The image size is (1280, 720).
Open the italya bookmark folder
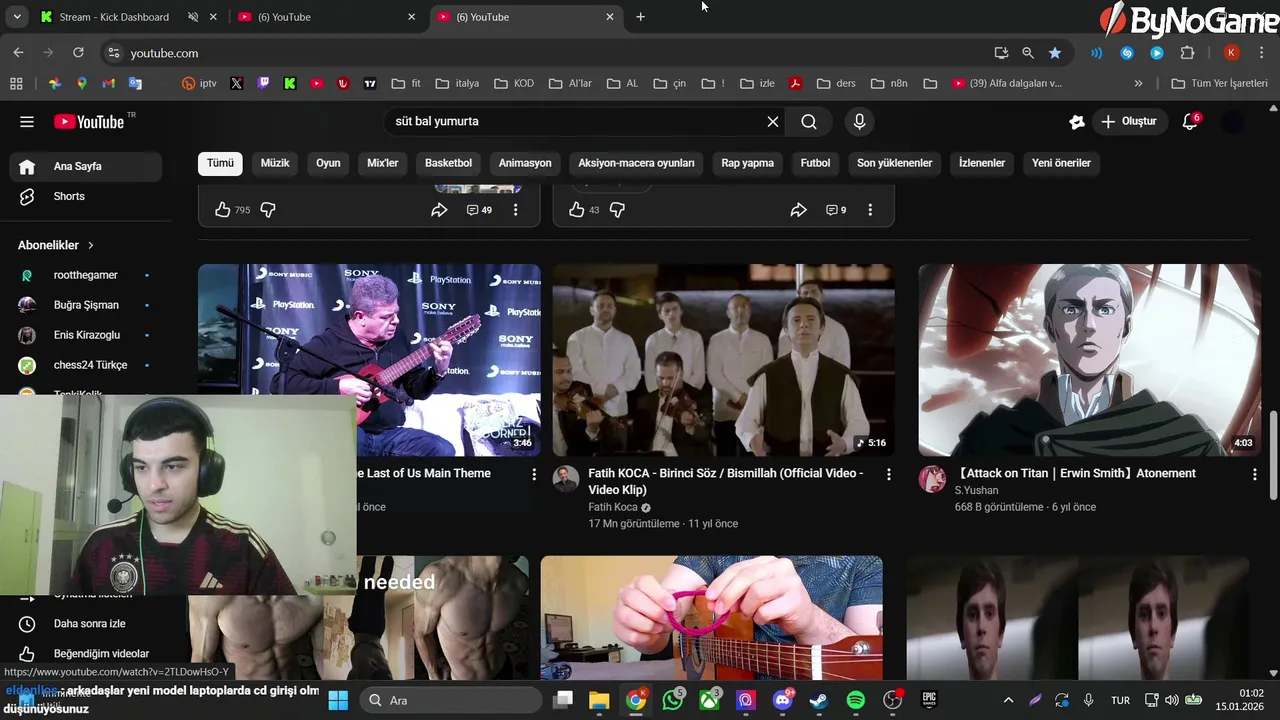click(457, 84)
